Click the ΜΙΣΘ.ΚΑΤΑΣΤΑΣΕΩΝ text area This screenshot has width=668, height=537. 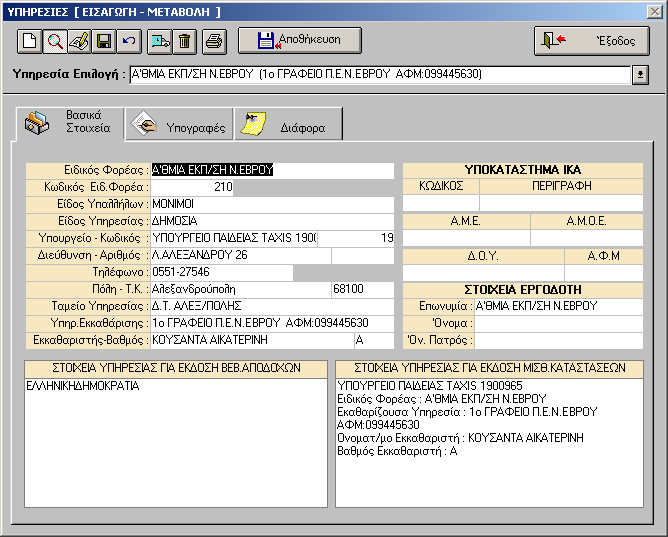coord(489,443)
